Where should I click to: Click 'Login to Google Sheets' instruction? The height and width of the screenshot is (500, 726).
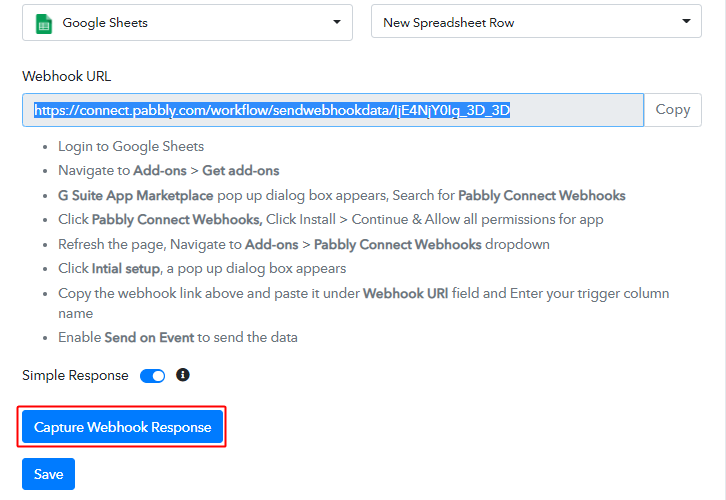pos(131,146)
